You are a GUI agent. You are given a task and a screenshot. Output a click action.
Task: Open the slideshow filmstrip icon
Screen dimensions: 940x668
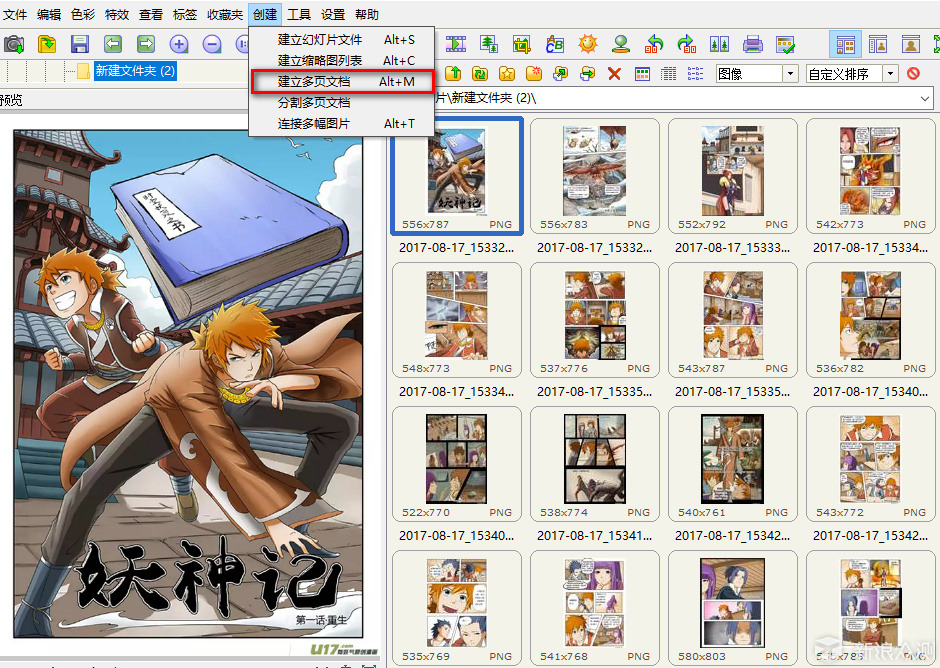point(456,44)
